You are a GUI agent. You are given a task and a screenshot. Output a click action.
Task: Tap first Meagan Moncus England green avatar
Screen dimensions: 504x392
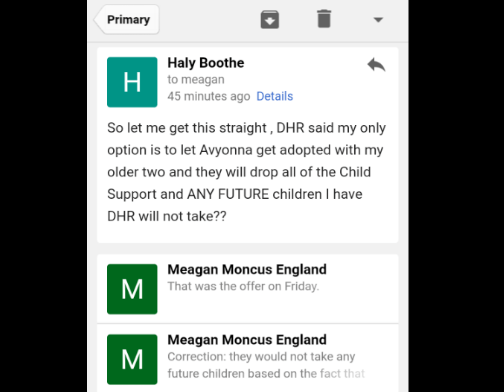[x=132, y=289]
